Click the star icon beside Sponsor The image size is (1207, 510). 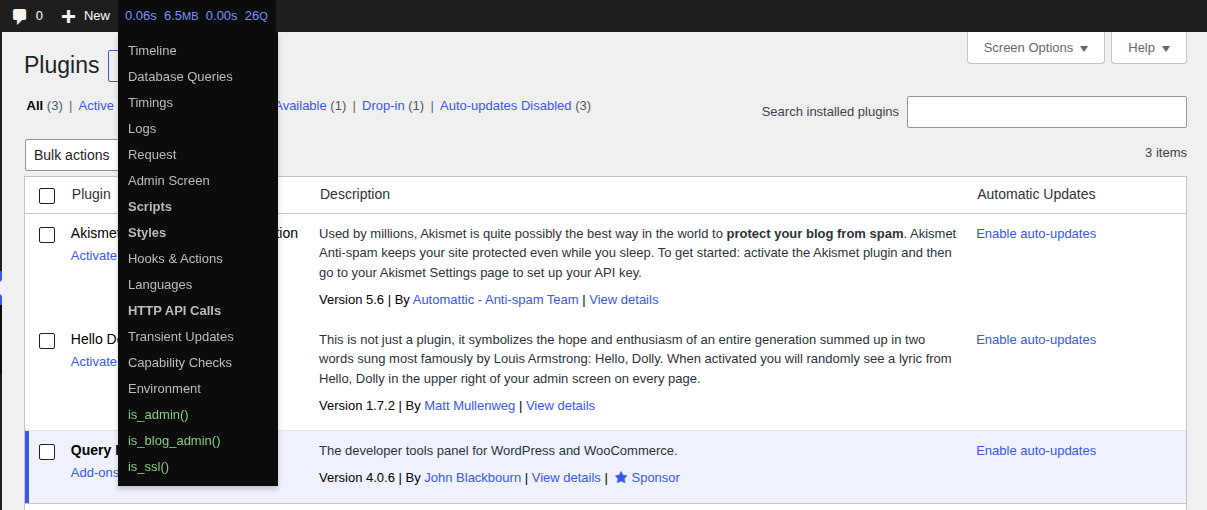tap(621, 478)
